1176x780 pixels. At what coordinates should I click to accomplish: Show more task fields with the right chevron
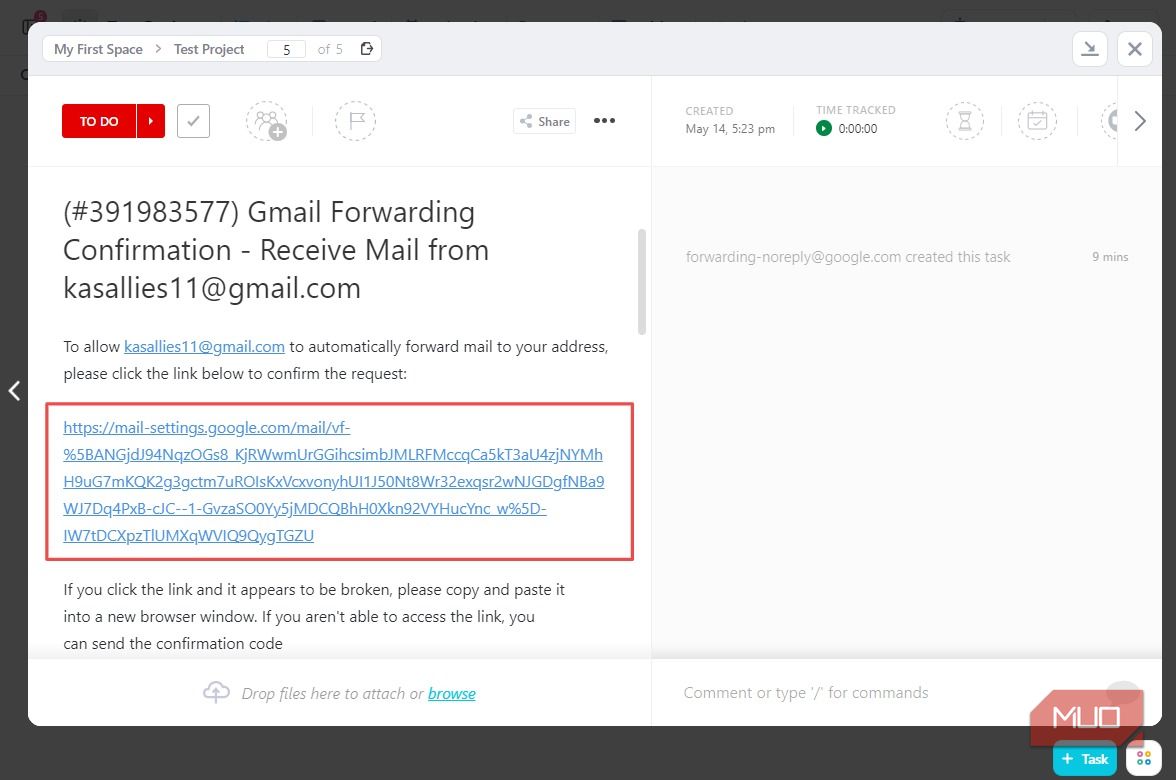click(1140, 121)
